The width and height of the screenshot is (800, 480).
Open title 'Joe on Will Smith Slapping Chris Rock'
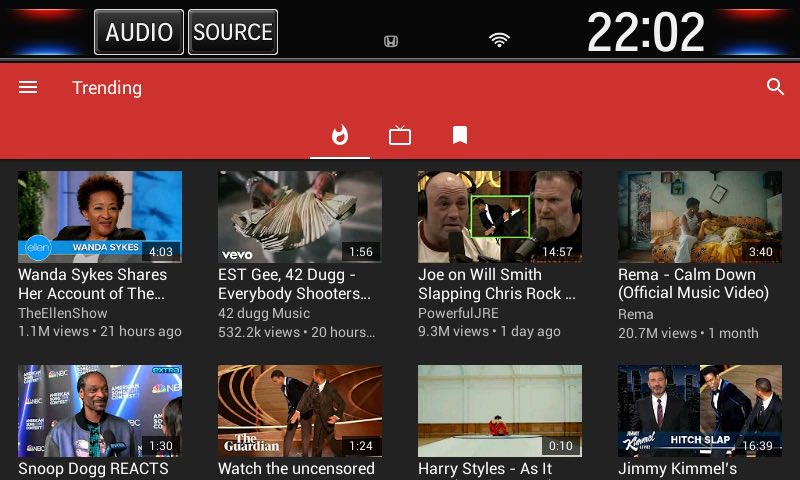497,284
